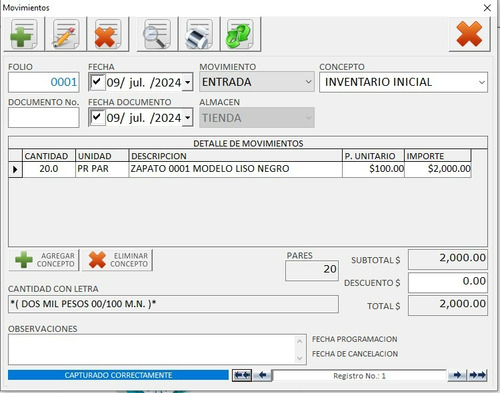Click the PARES field showing 20

coord(312,270)
